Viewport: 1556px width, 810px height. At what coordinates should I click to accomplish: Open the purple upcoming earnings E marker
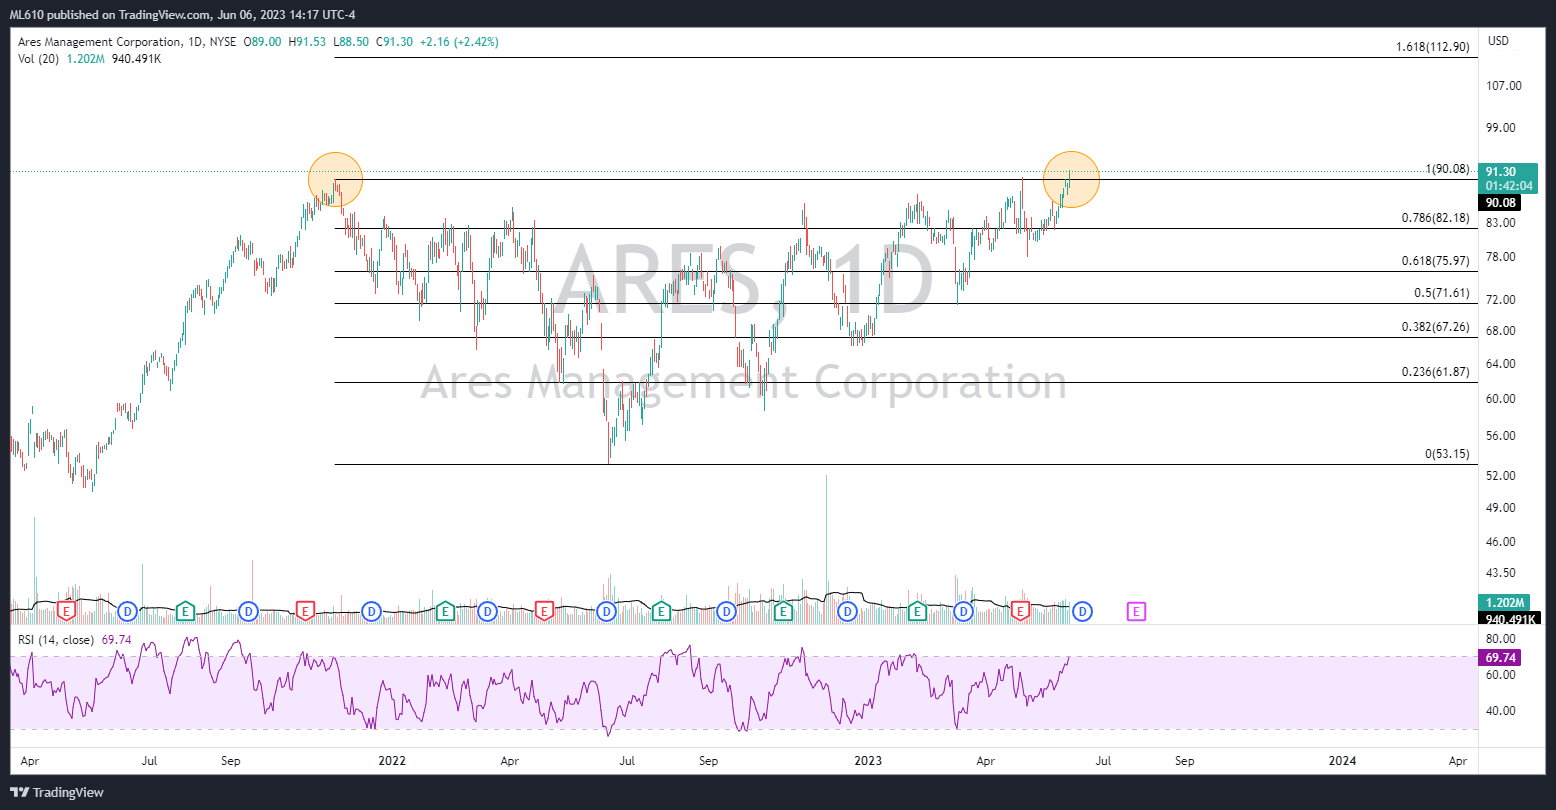1136,610
